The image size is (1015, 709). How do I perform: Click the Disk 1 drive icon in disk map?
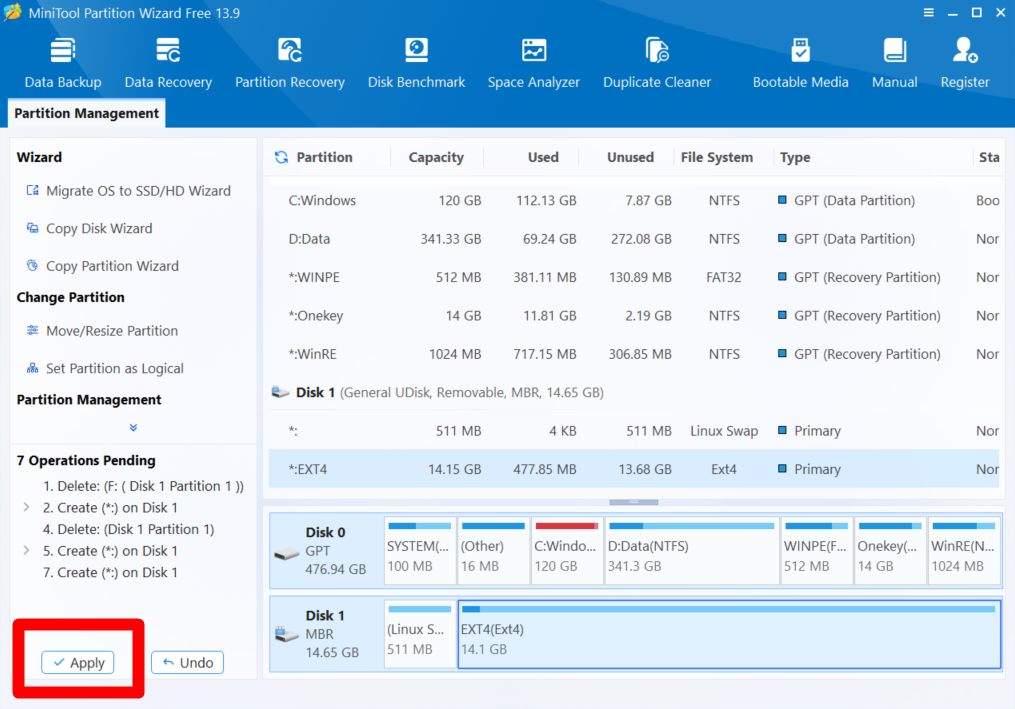tap(286, 634)
